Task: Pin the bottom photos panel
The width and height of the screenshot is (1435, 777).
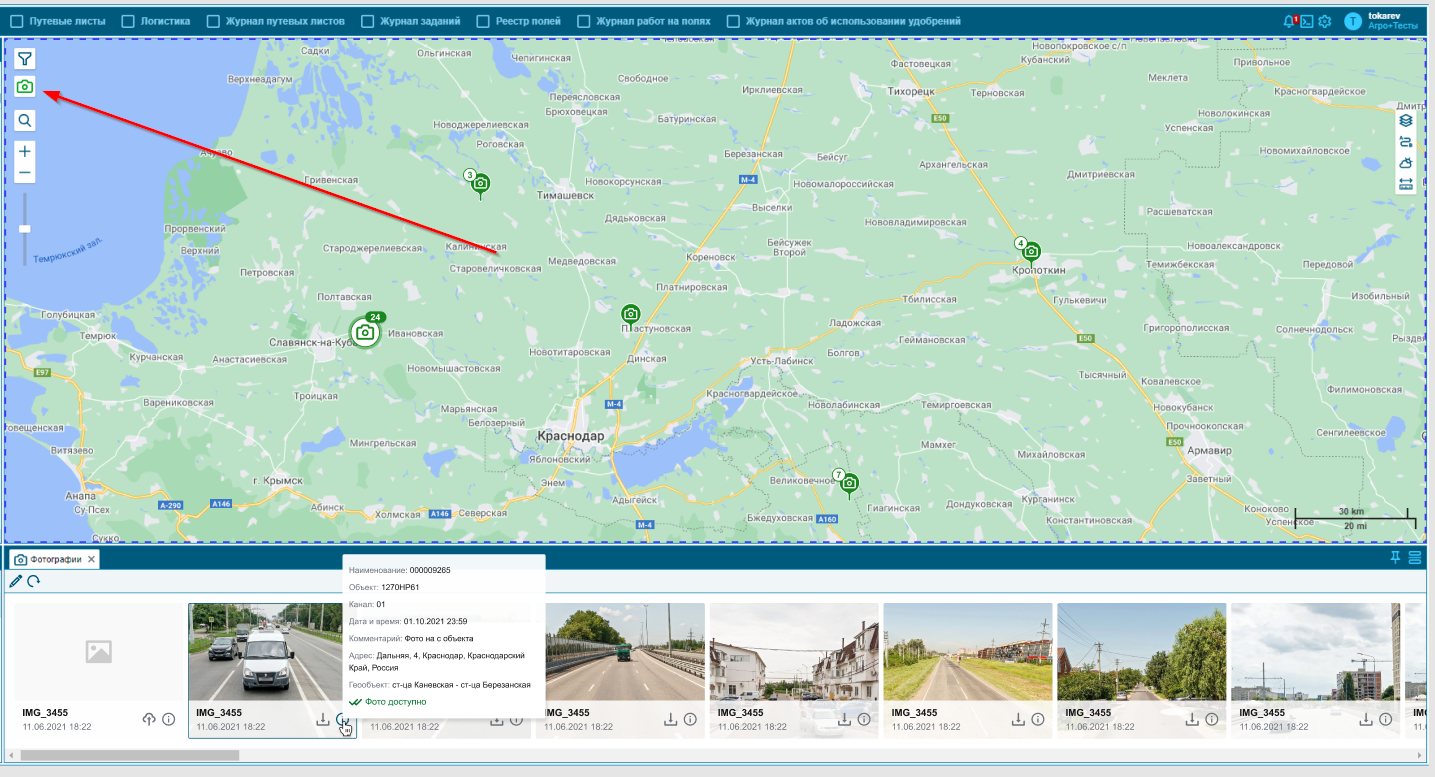Action: click(1395, 558)
